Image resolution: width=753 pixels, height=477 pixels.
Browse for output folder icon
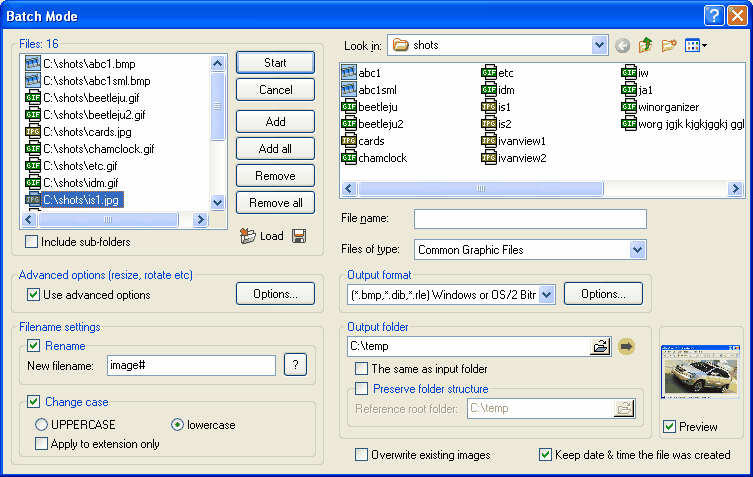pyautogui.click(x=600, y=346)
